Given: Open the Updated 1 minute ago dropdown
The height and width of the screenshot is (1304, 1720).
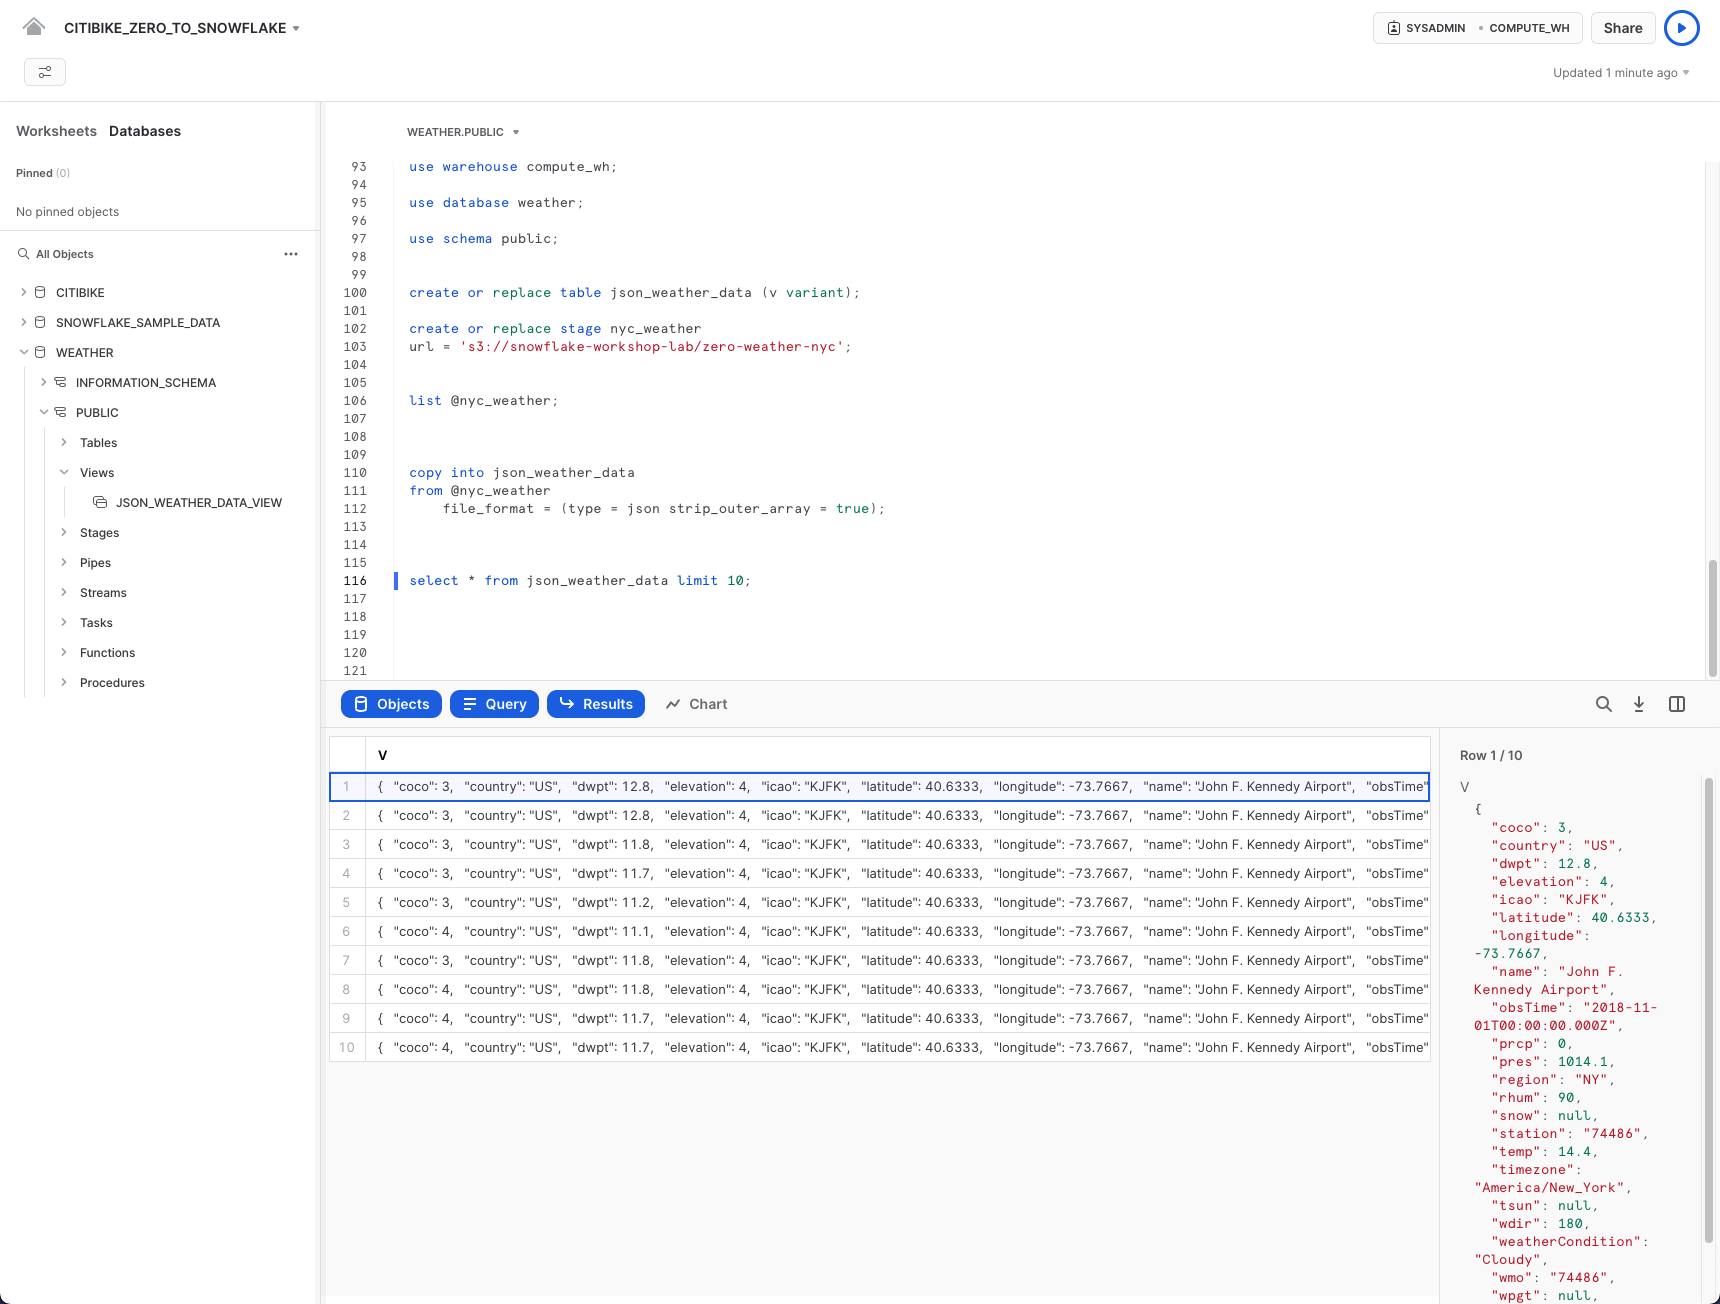Looking at the screenshot, I should (x=1621, y=72).
